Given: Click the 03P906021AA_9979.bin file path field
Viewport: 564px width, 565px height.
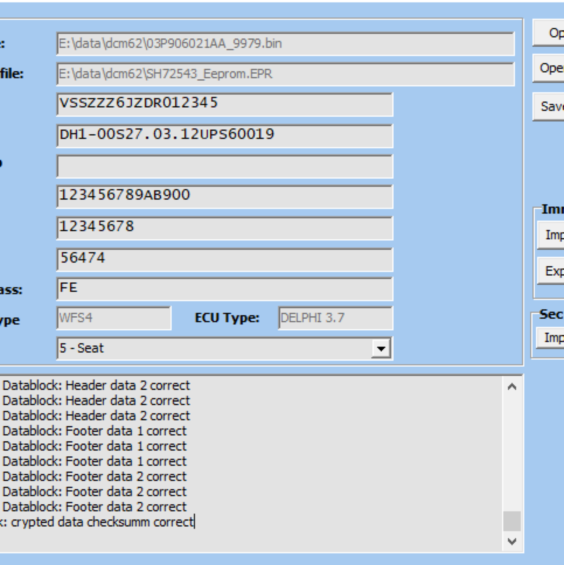Looking at the screenshot, I should [x=285, y=44].
